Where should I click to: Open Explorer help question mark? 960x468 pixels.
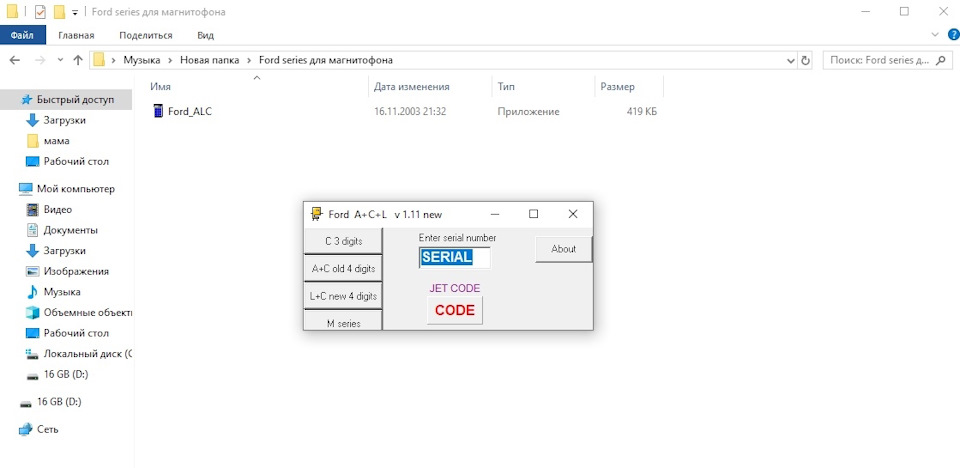(953, 35)
